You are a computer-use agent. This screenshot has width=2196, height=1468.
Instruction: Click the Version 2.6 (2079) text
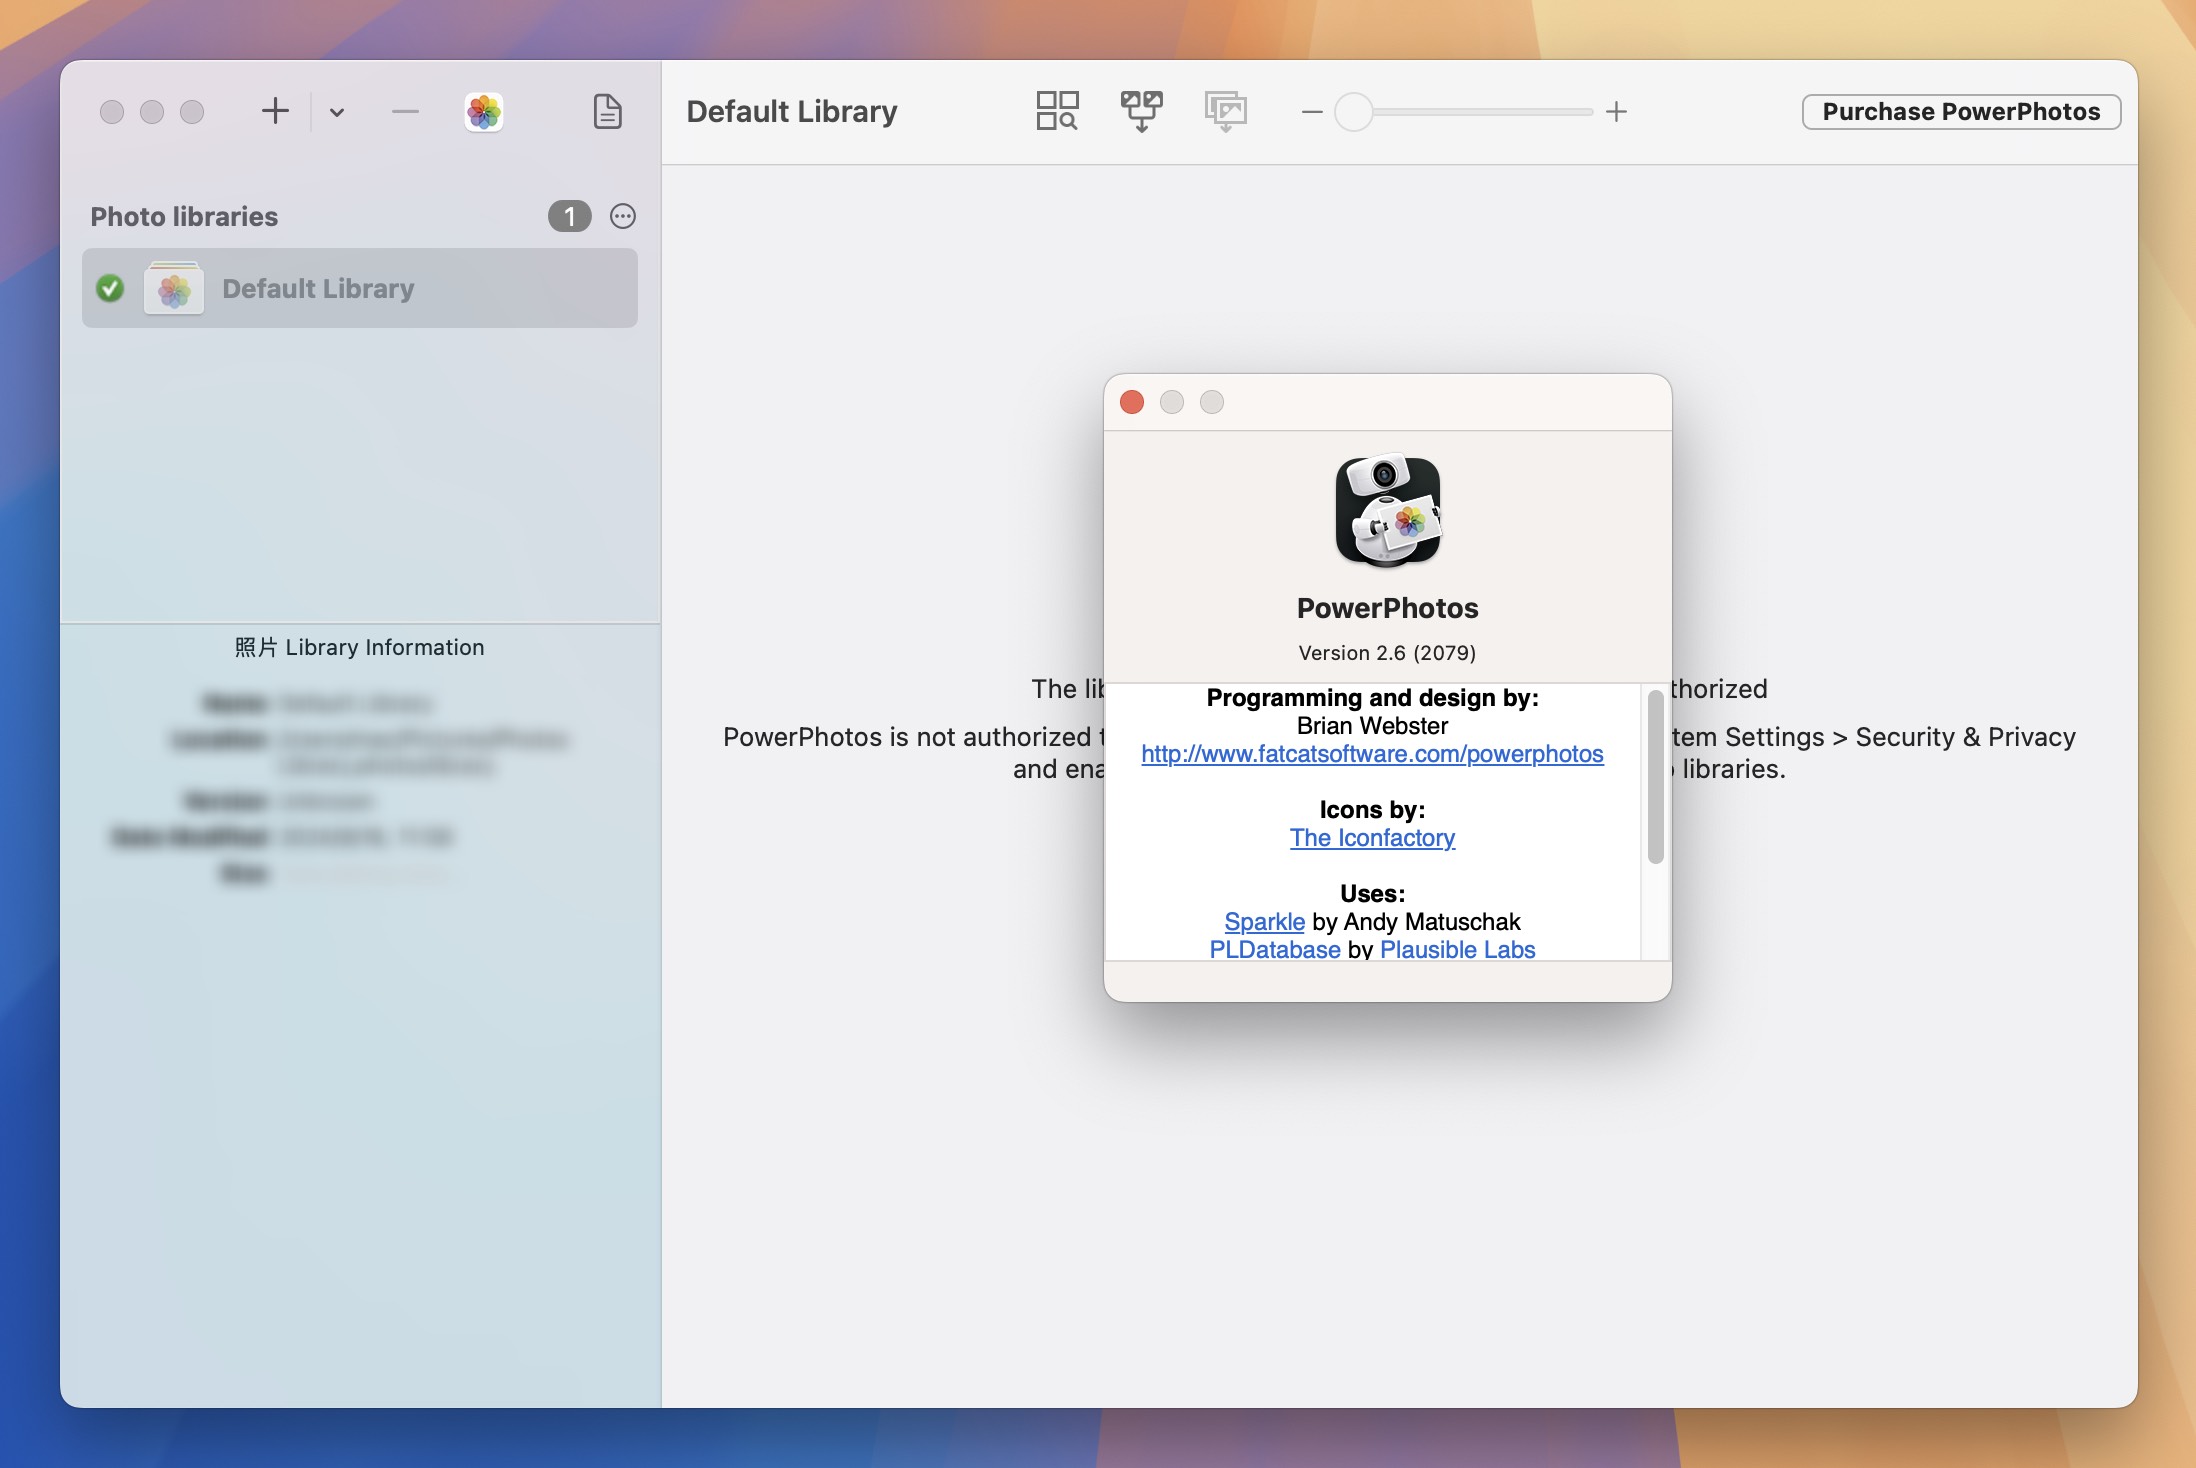1387,653
